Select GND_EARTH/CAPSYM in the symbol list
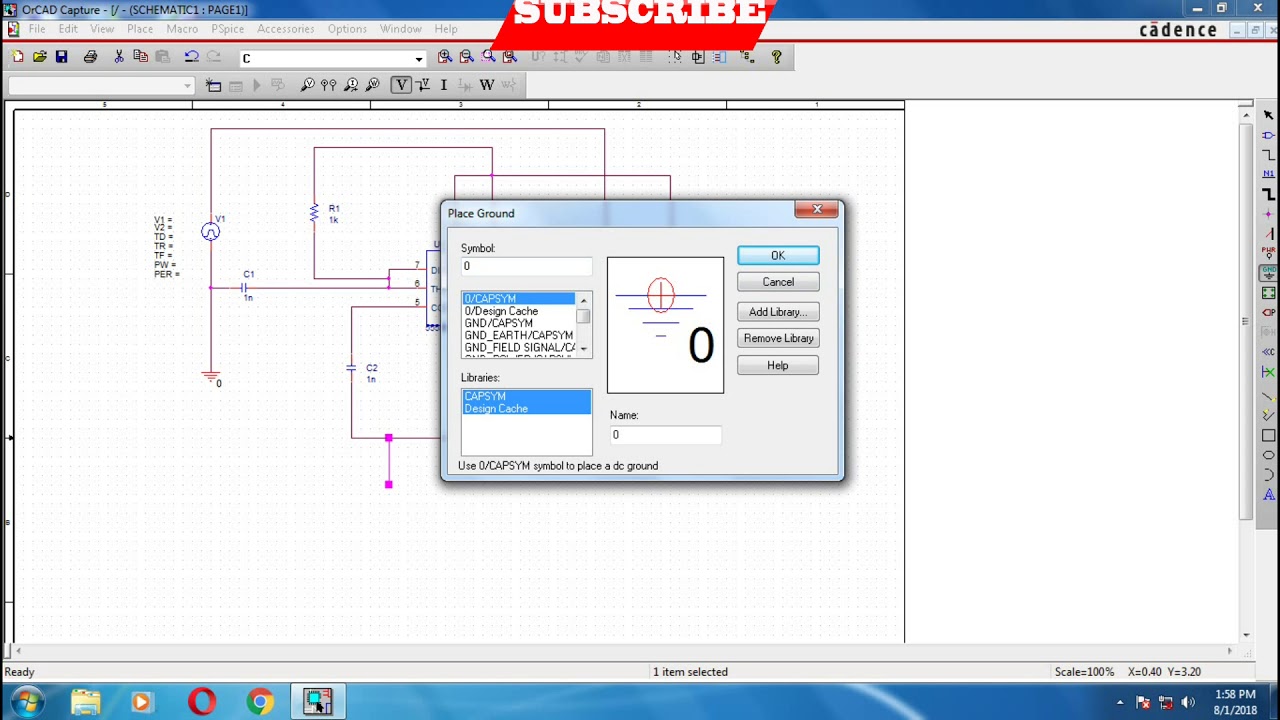The image size is (1280, 720). coord(518,335)
